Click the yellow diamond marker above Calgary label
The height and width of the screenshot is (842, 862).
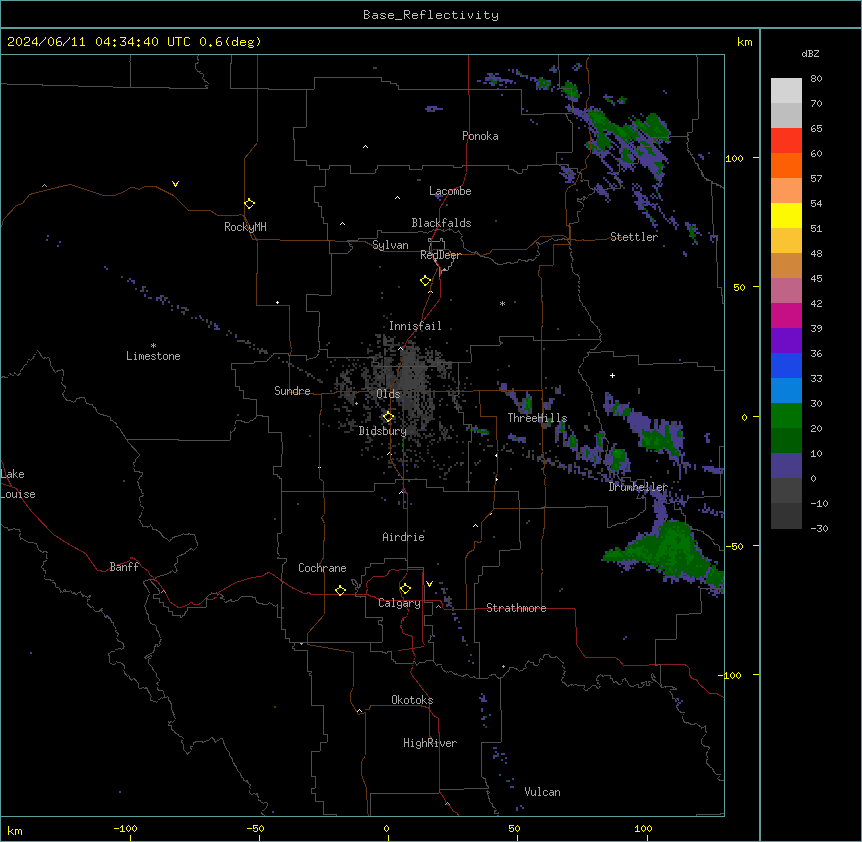[405, 589]
